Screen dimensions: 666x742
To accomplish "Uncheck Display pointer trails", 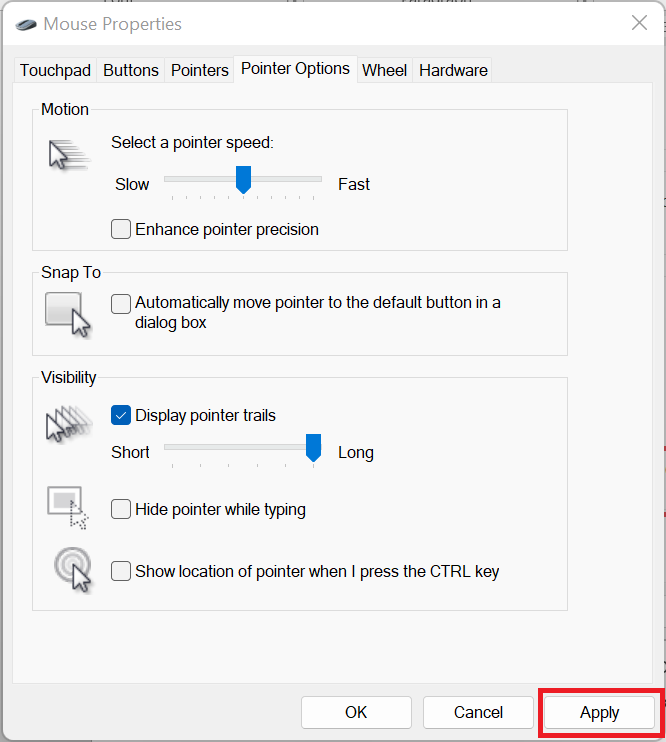I will tap(121, 415).
